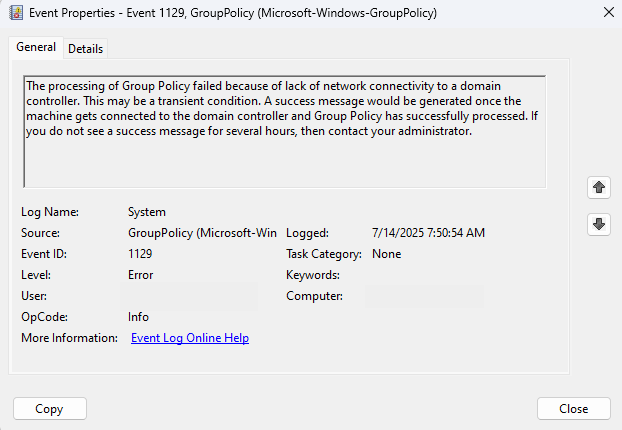Select the Event ID value 1129
Image resolution: width=622 pixels, height=430 pixels.
coord(140,254)
